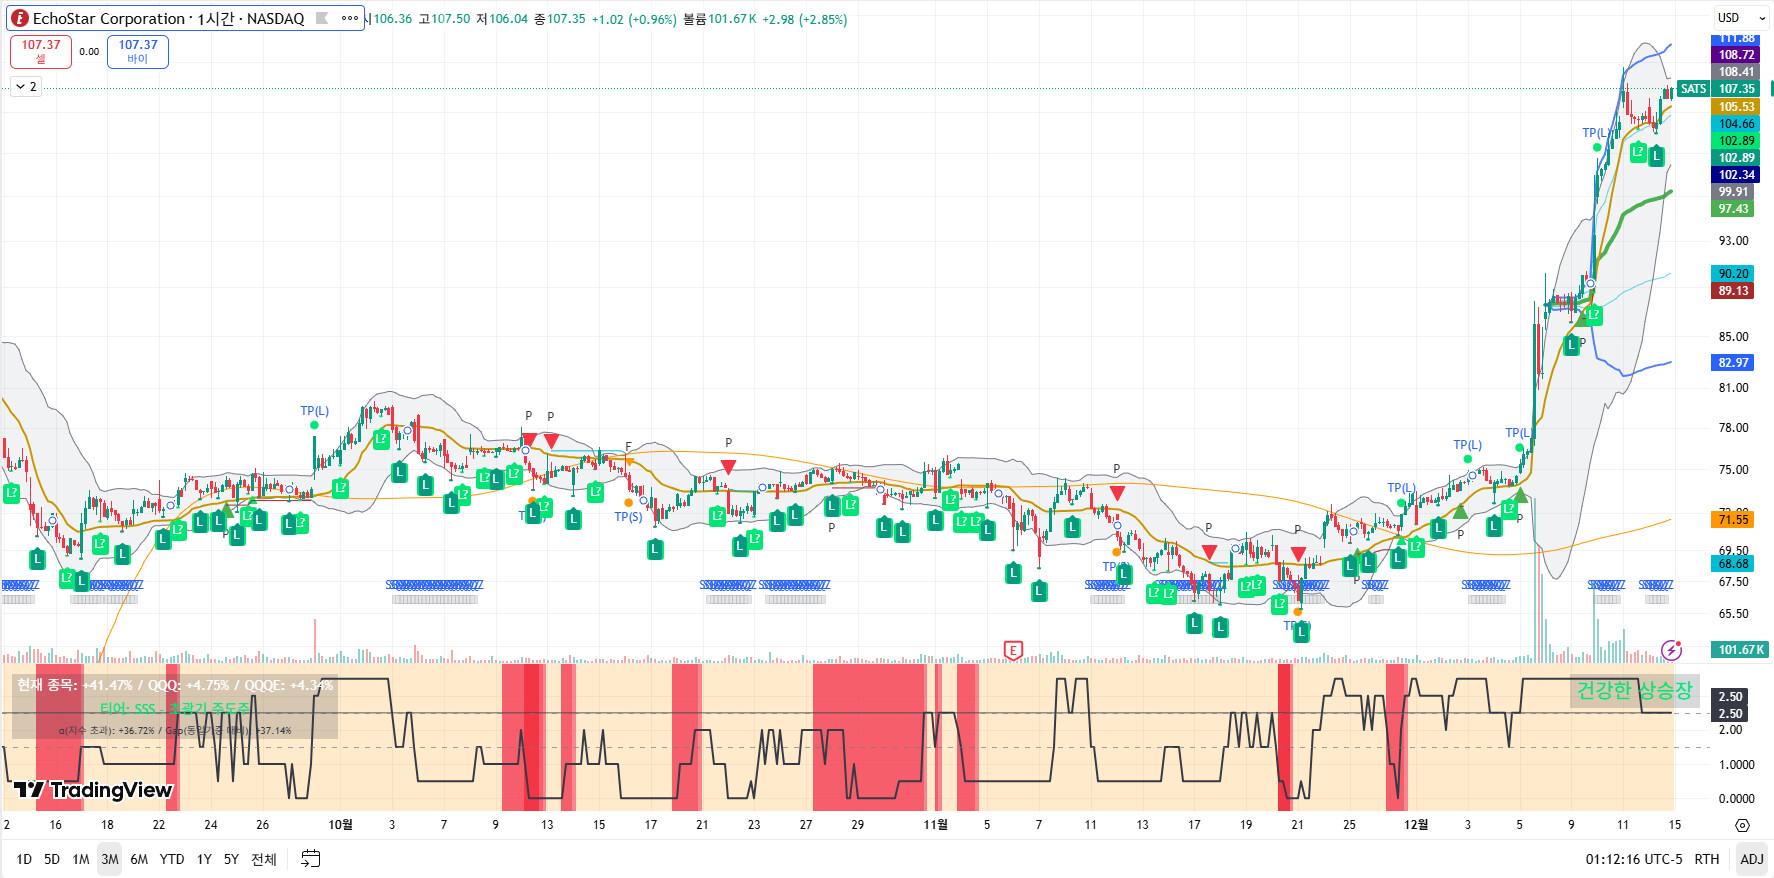Screen dimensions: 1774x878
Task: Open the RTH session selector
Action: [1707, 859]
